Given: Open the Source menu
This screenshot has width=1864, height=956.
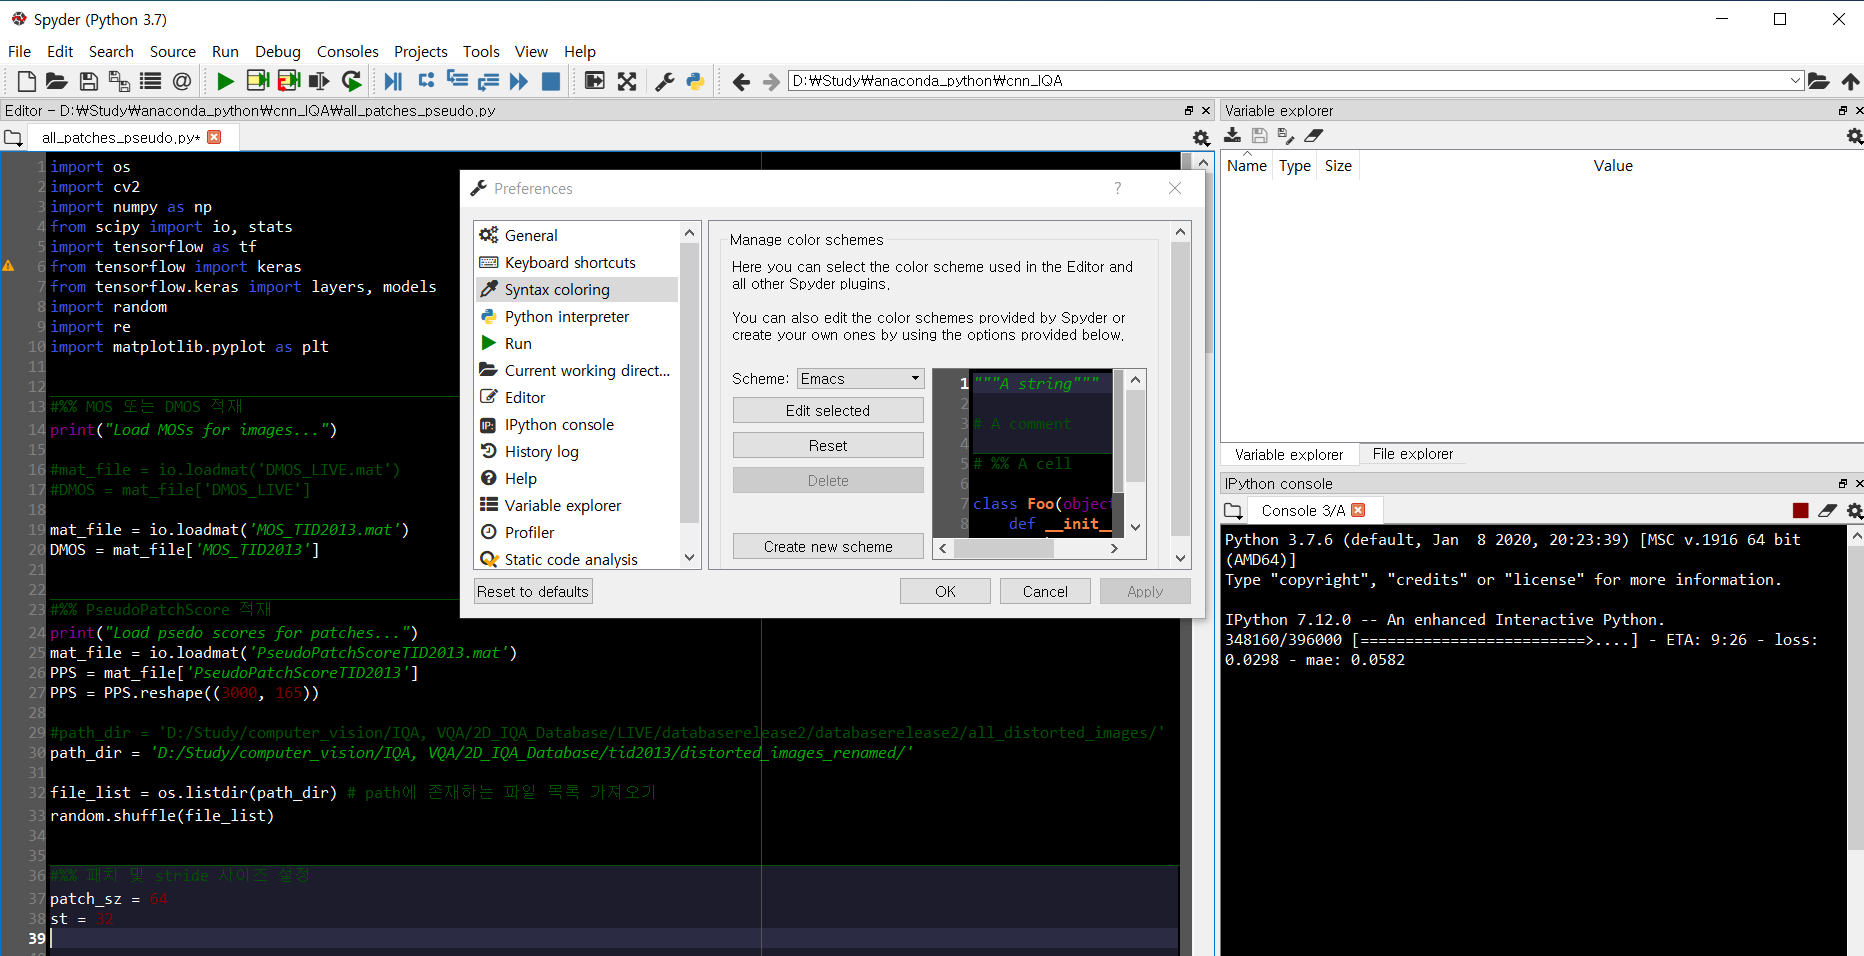Looking at the screenshot, I should 173,51.
